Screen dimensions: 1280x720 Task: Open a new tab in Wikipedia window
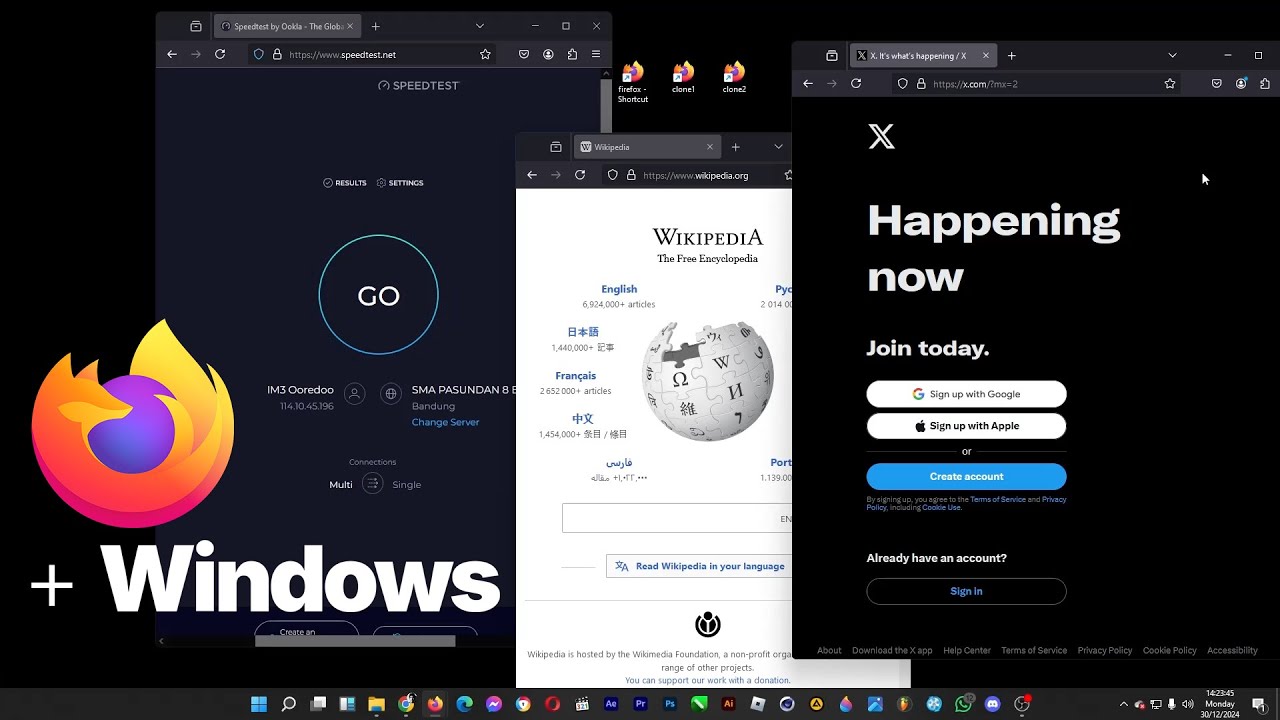click(x=735, y=147)
